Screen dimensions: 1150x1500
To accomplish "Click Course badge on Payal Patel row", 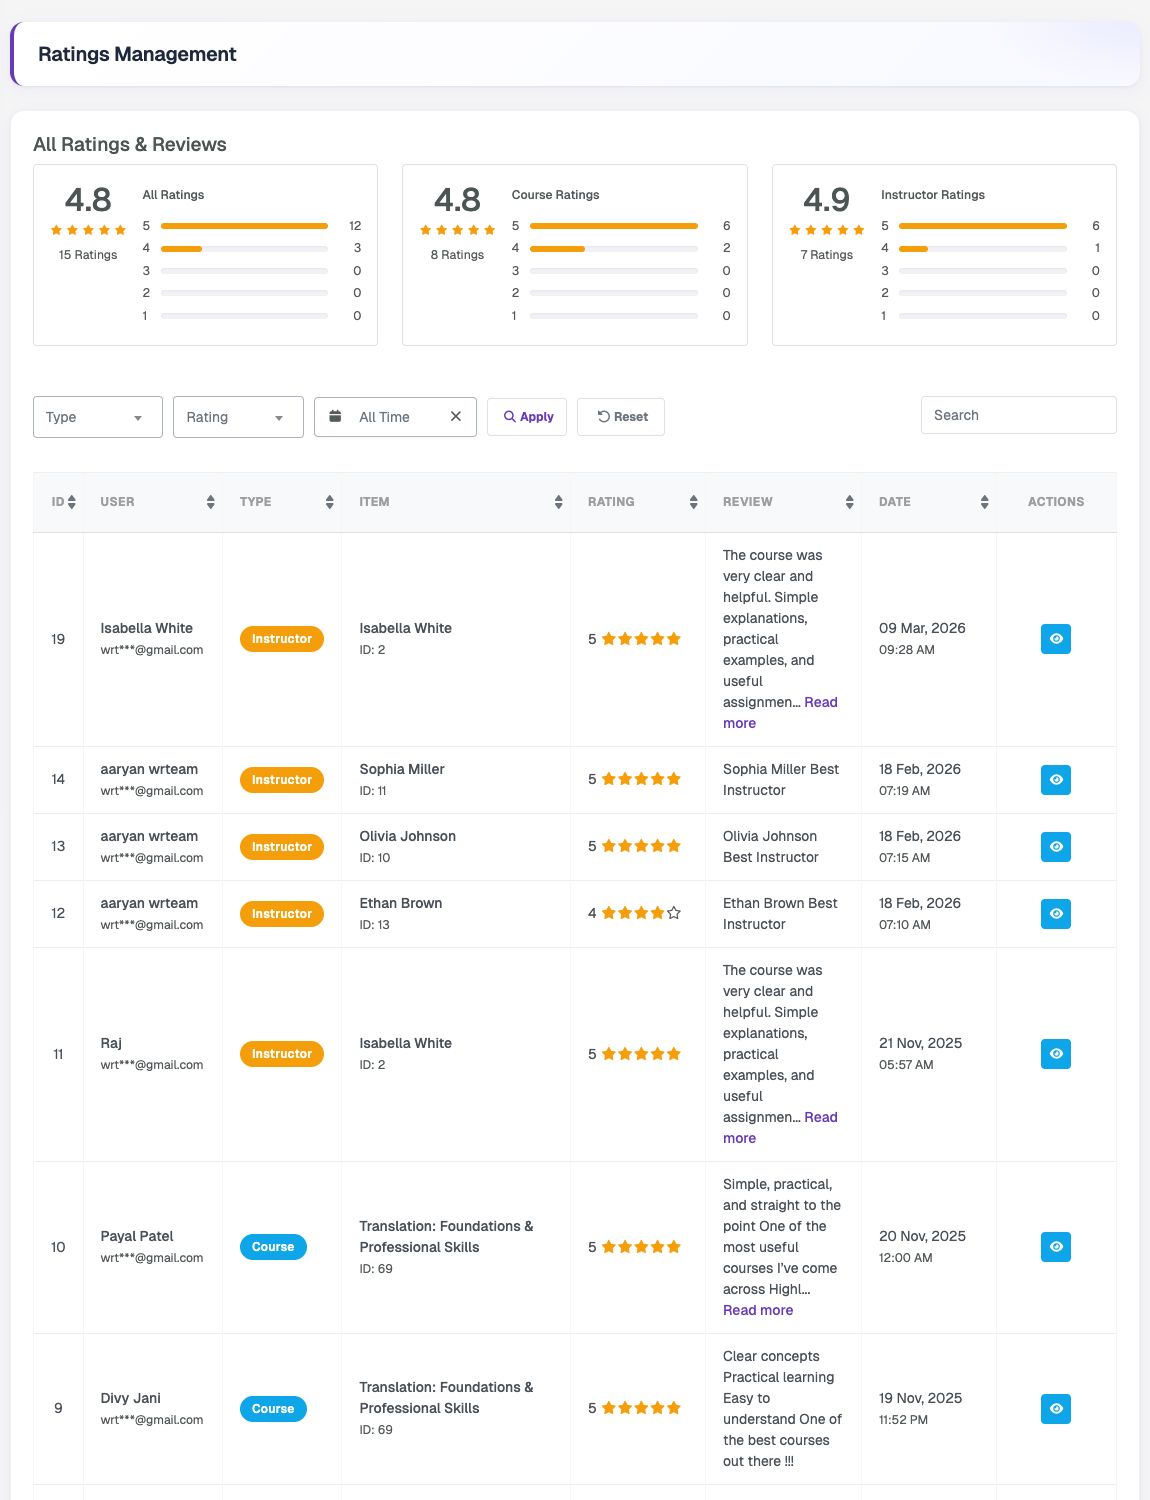I will [273, 1247].
